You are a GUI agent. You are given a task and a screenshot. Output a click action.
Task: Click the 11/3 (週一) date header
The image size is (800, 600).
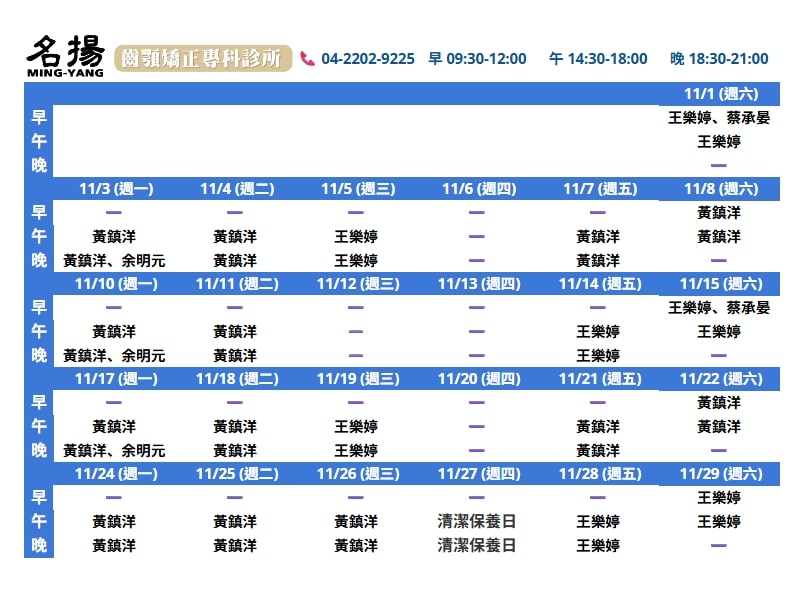tap(114, 189)
